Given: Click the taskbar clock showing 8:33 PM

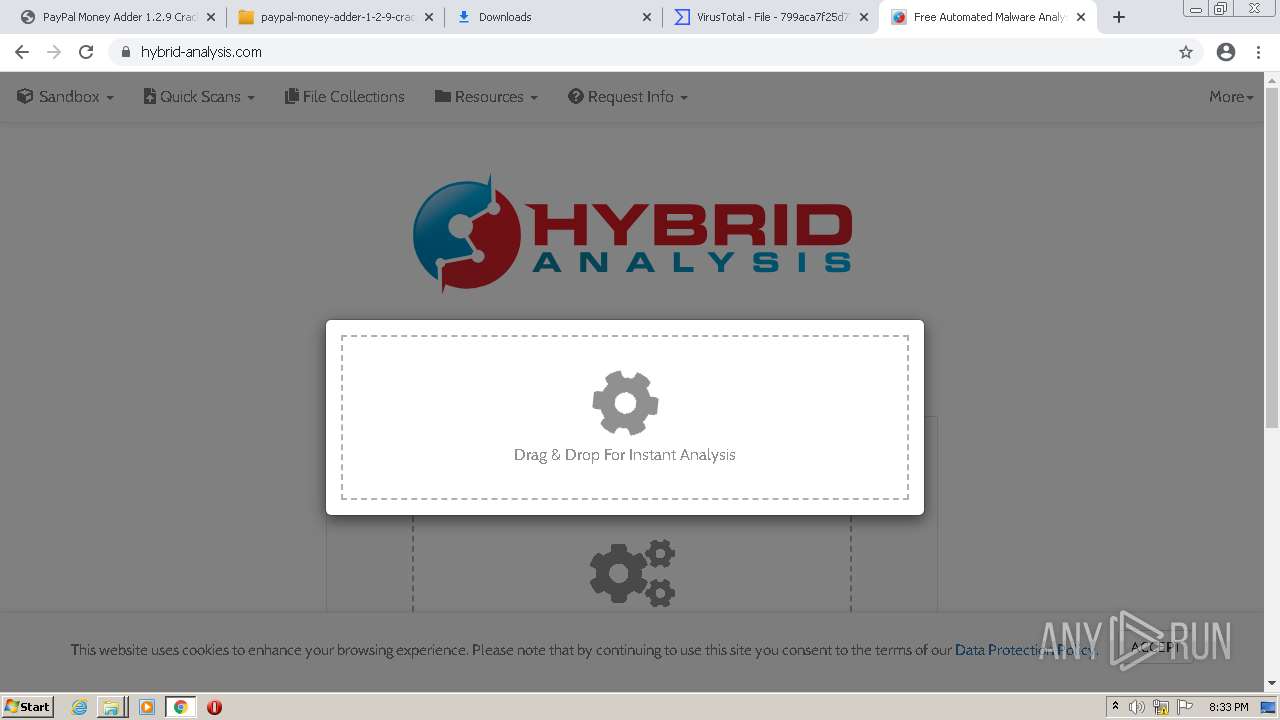Looking at the screenshot, I should click(x=1228, y=707).
